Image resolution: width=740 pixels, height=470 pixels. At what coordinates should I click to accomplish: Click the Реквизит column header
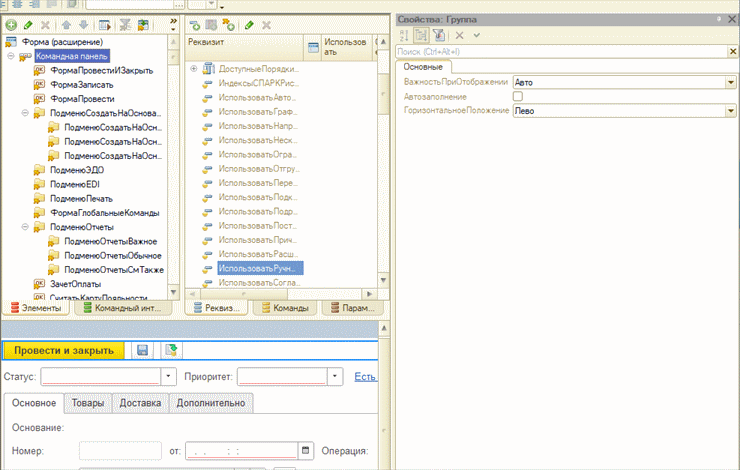245,47
